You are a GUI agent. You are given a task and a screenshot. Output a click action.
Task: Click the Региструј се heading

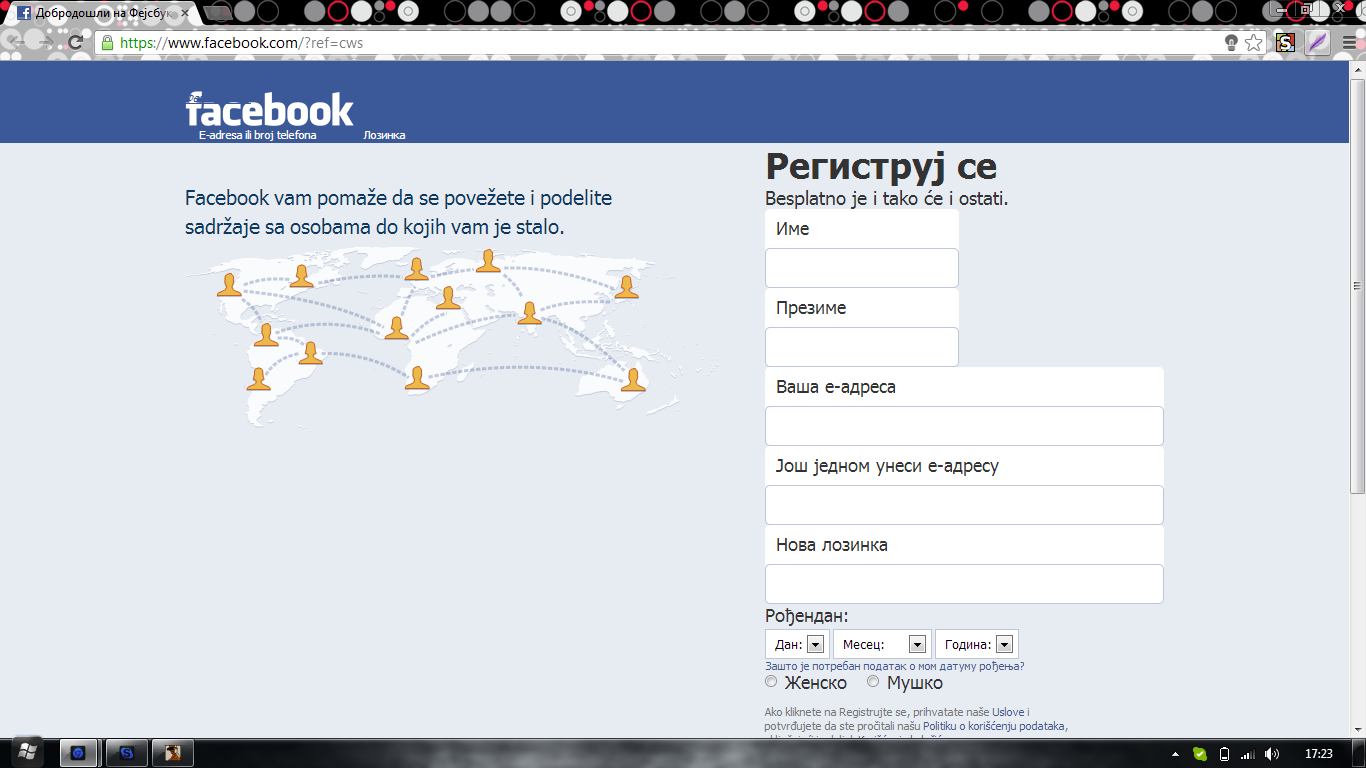coord(881,166)
